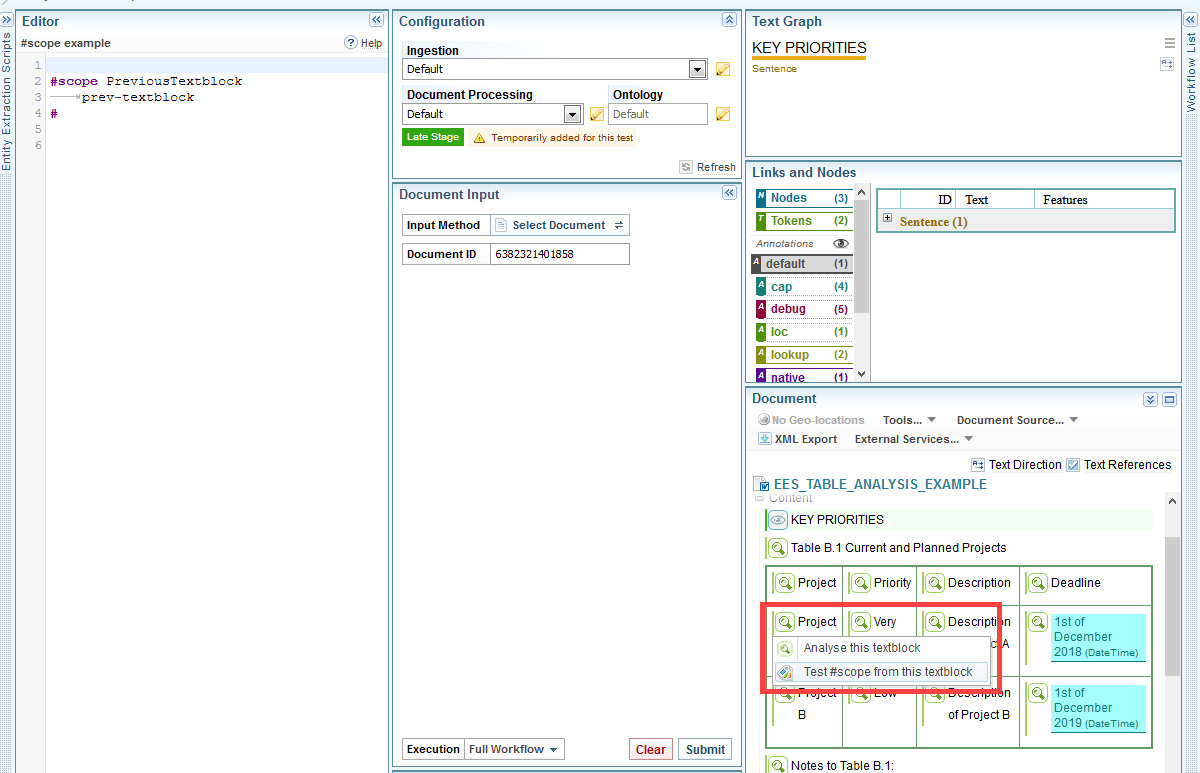The width and height of the screenshot is (1200, 773).
Task: Click the Refresh icon in Configuration
Action: click(686, 167)
